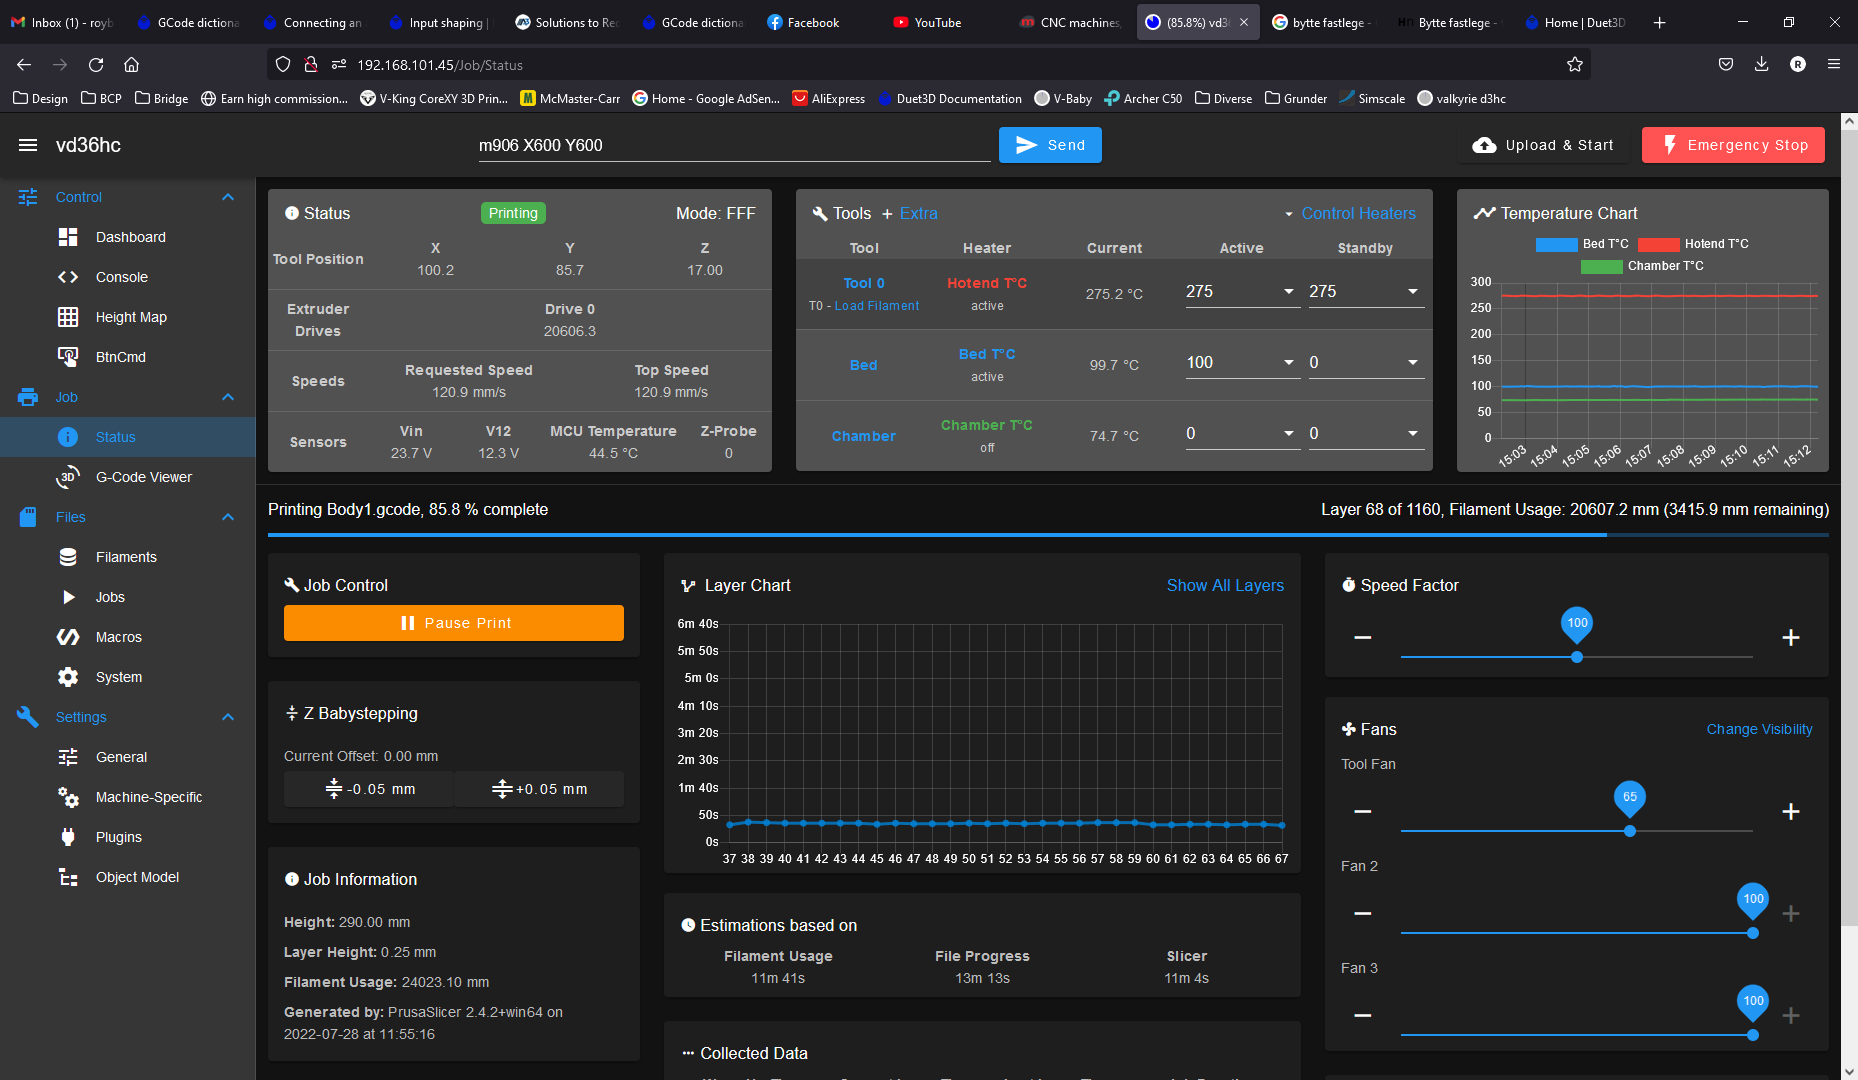Send the entered G-code command
This screenshot has height=1080, width=1858.
coord(1050,145)
